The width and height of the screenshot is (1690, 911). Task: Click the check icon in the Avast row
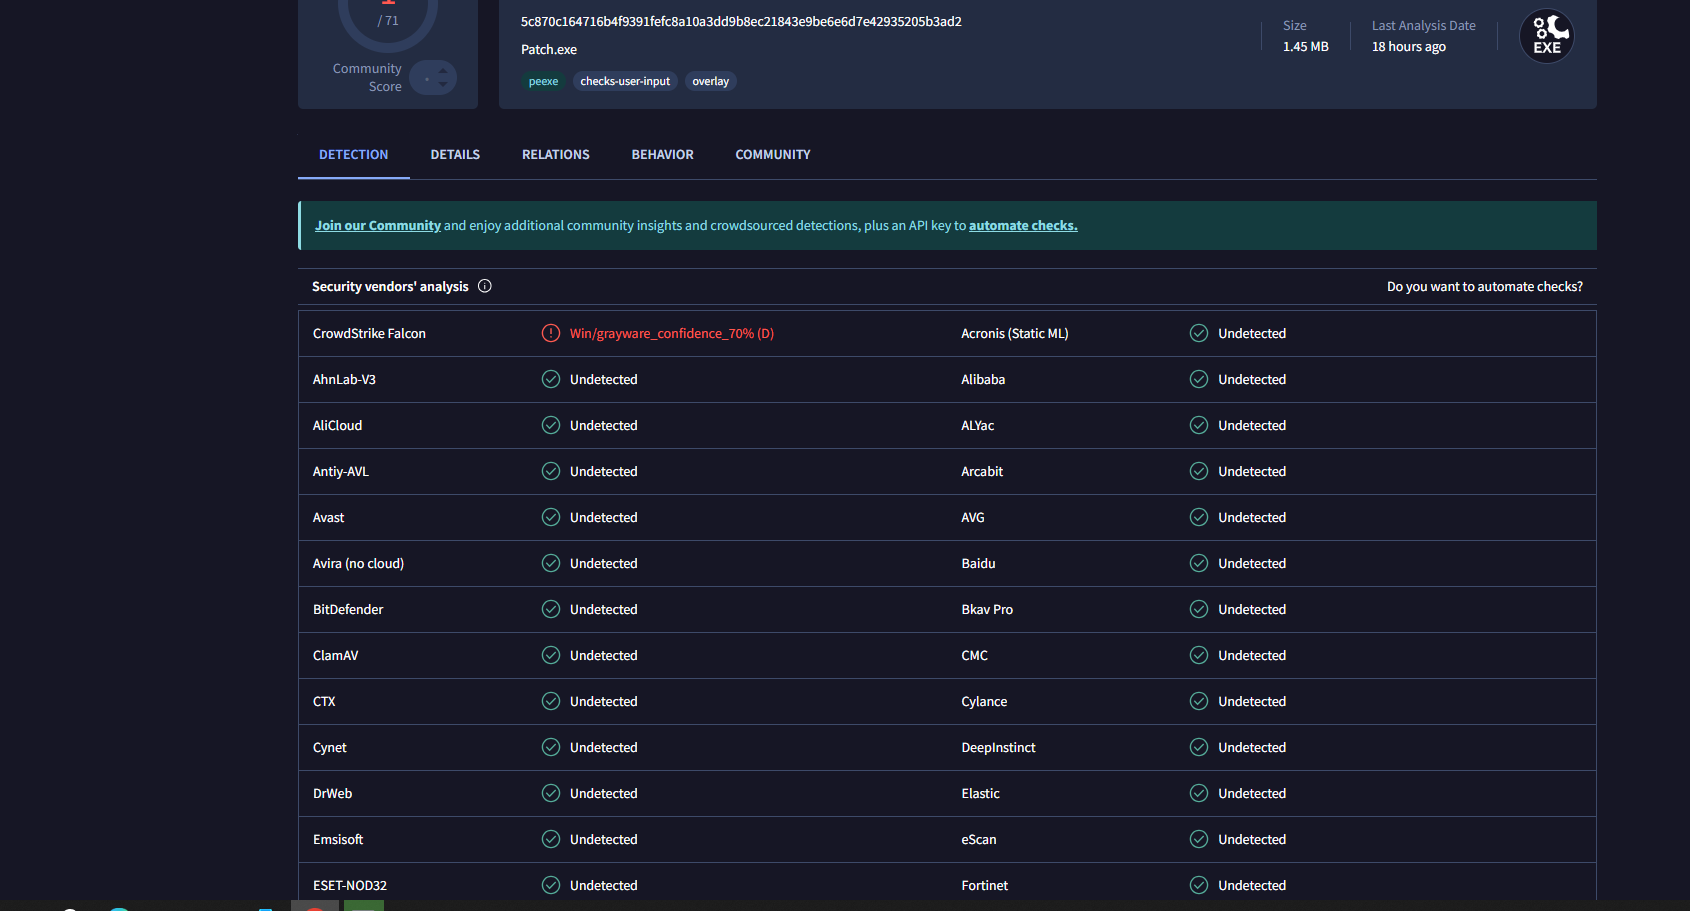551,517
